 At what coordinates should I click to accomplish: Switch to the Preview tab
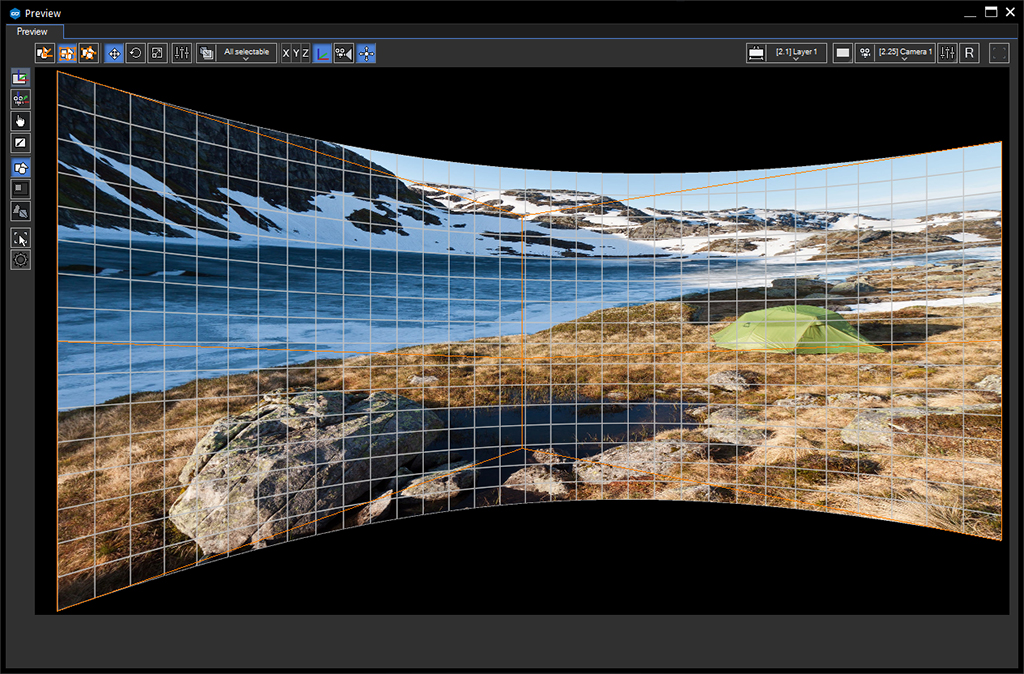click(x=32, y=32)
